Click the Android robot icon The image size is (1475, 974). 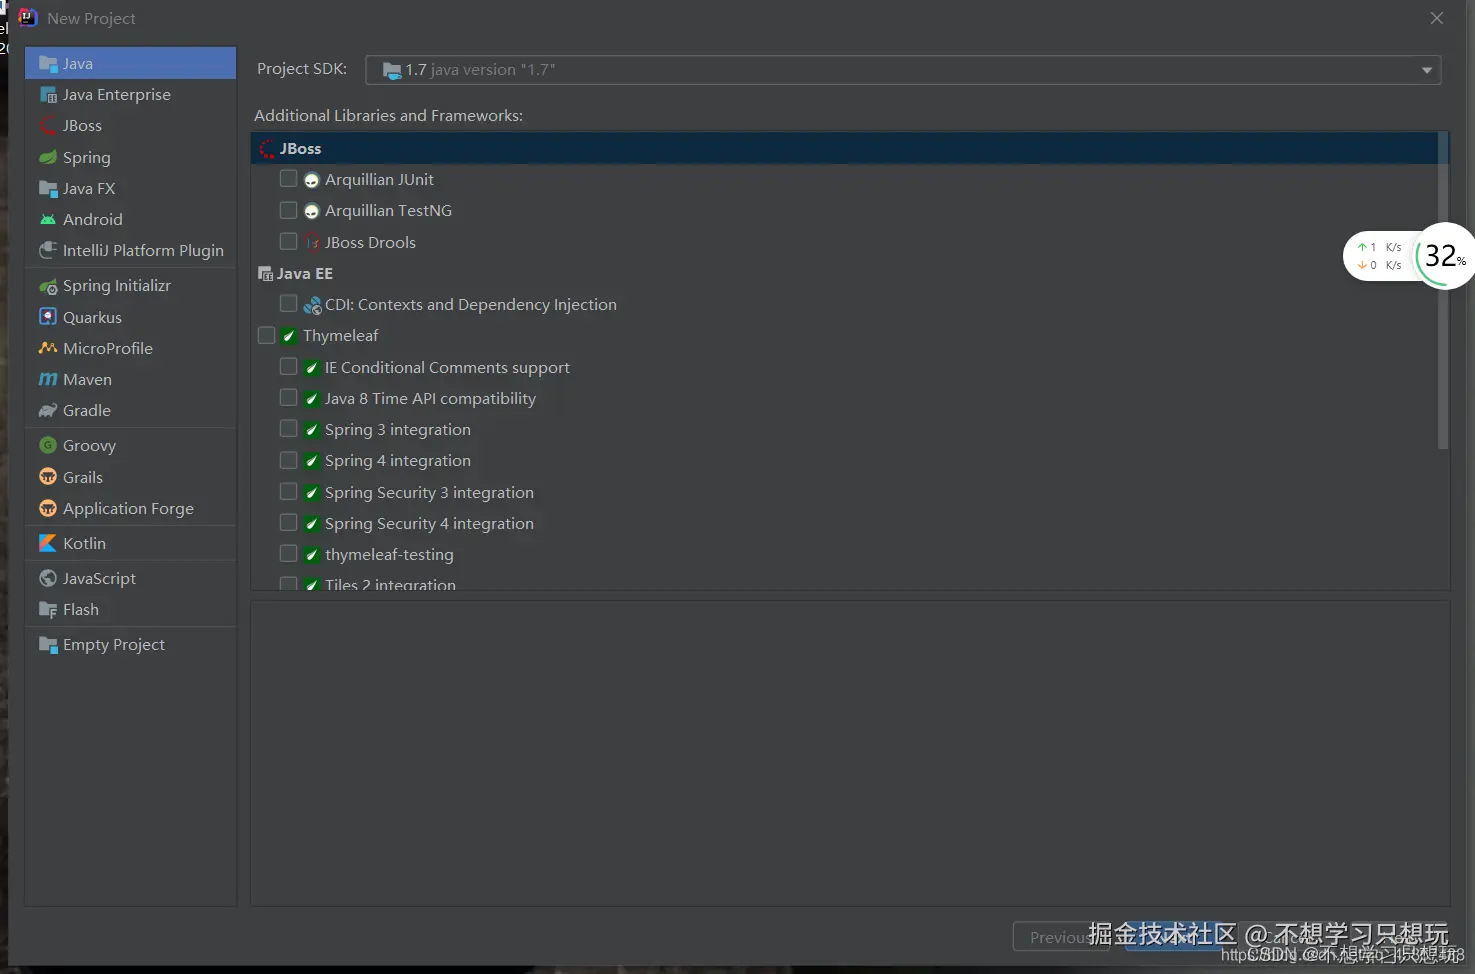click(48, 219)
